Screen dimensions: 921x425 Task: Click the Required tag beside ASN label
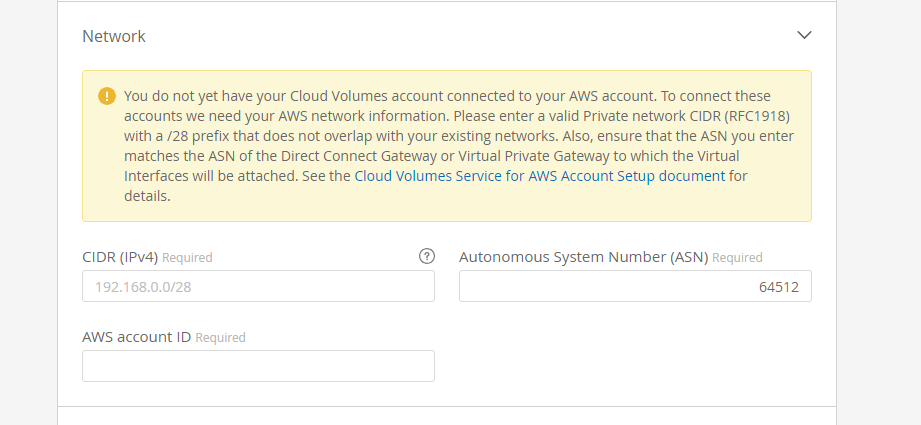(737, 258)
